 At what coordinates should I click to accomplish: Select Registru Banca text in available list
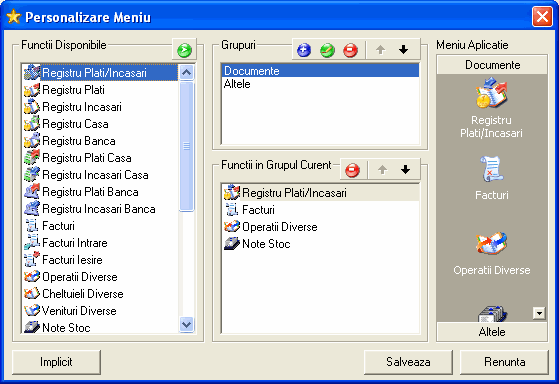pos(79,141)
